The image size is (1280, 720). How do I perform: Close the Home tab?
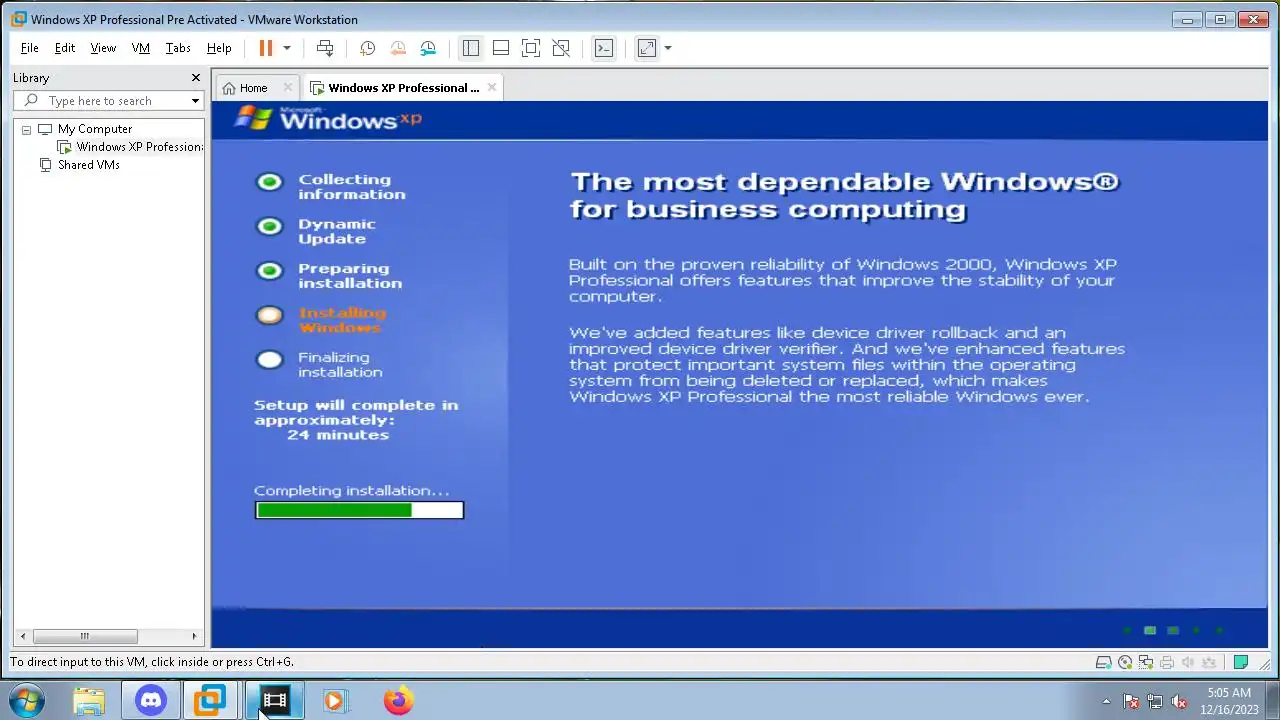[288, 88]
